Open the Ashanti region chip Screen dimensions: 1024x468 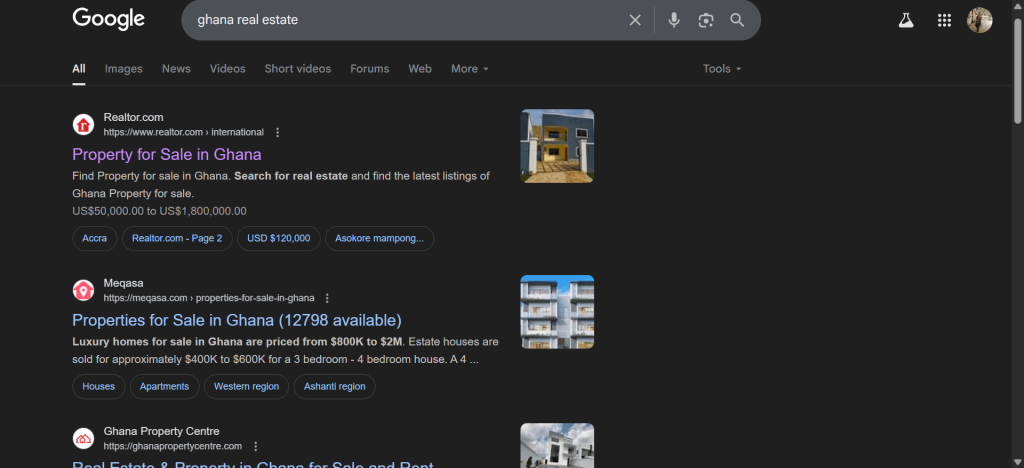point(334,386)
